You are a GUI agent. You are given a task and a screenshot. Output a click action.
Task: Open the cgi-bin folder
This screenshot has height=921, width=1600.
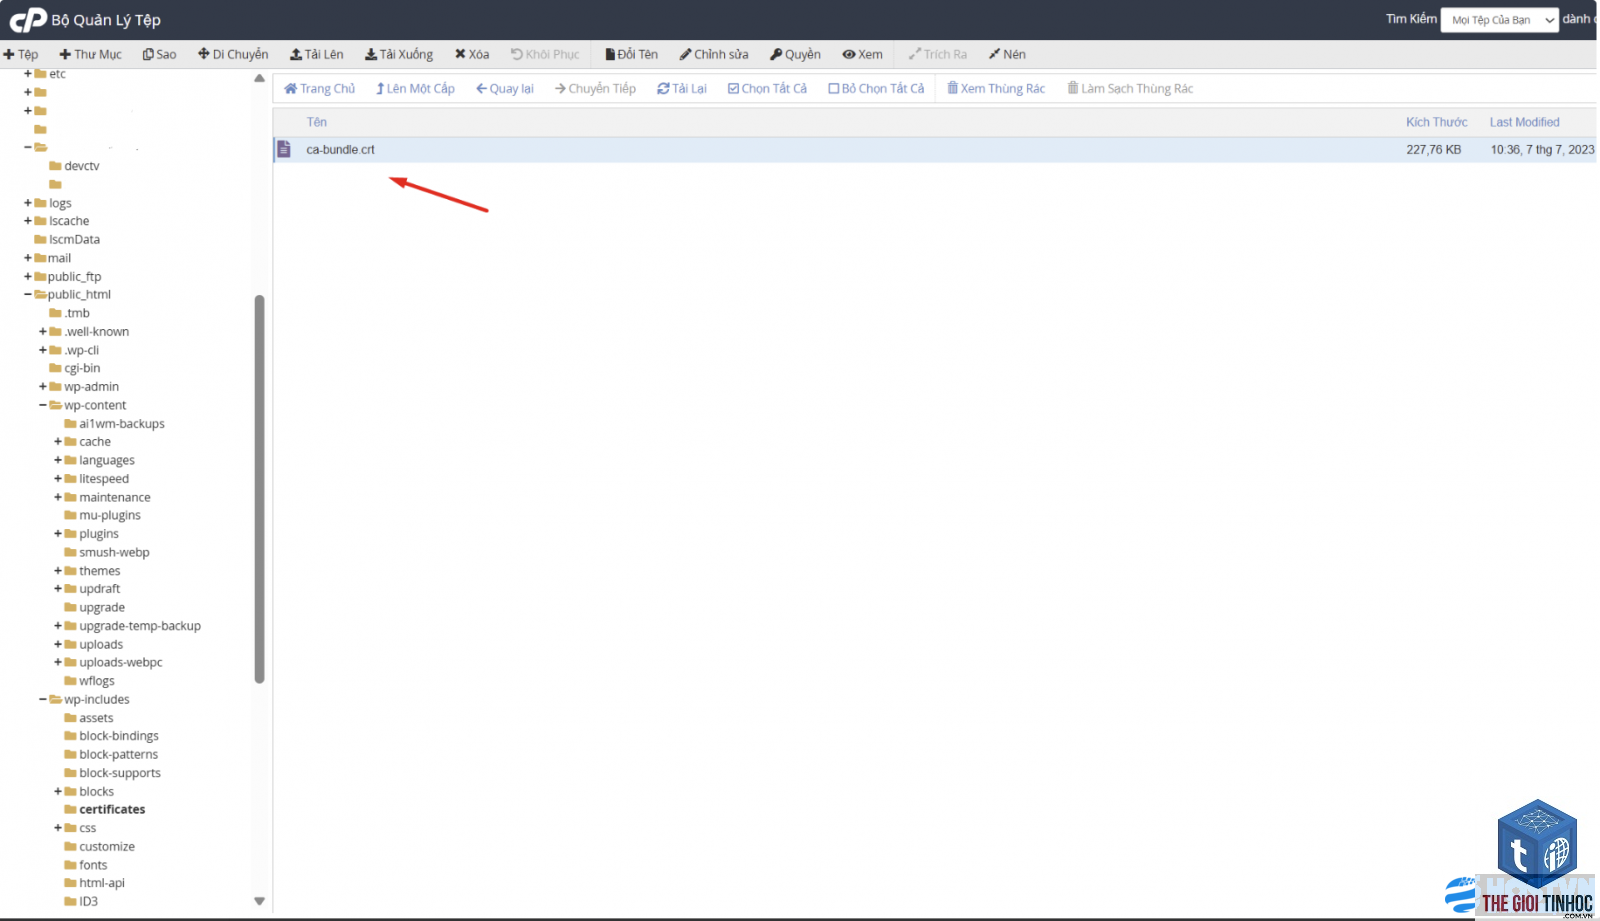click(82, 368)
